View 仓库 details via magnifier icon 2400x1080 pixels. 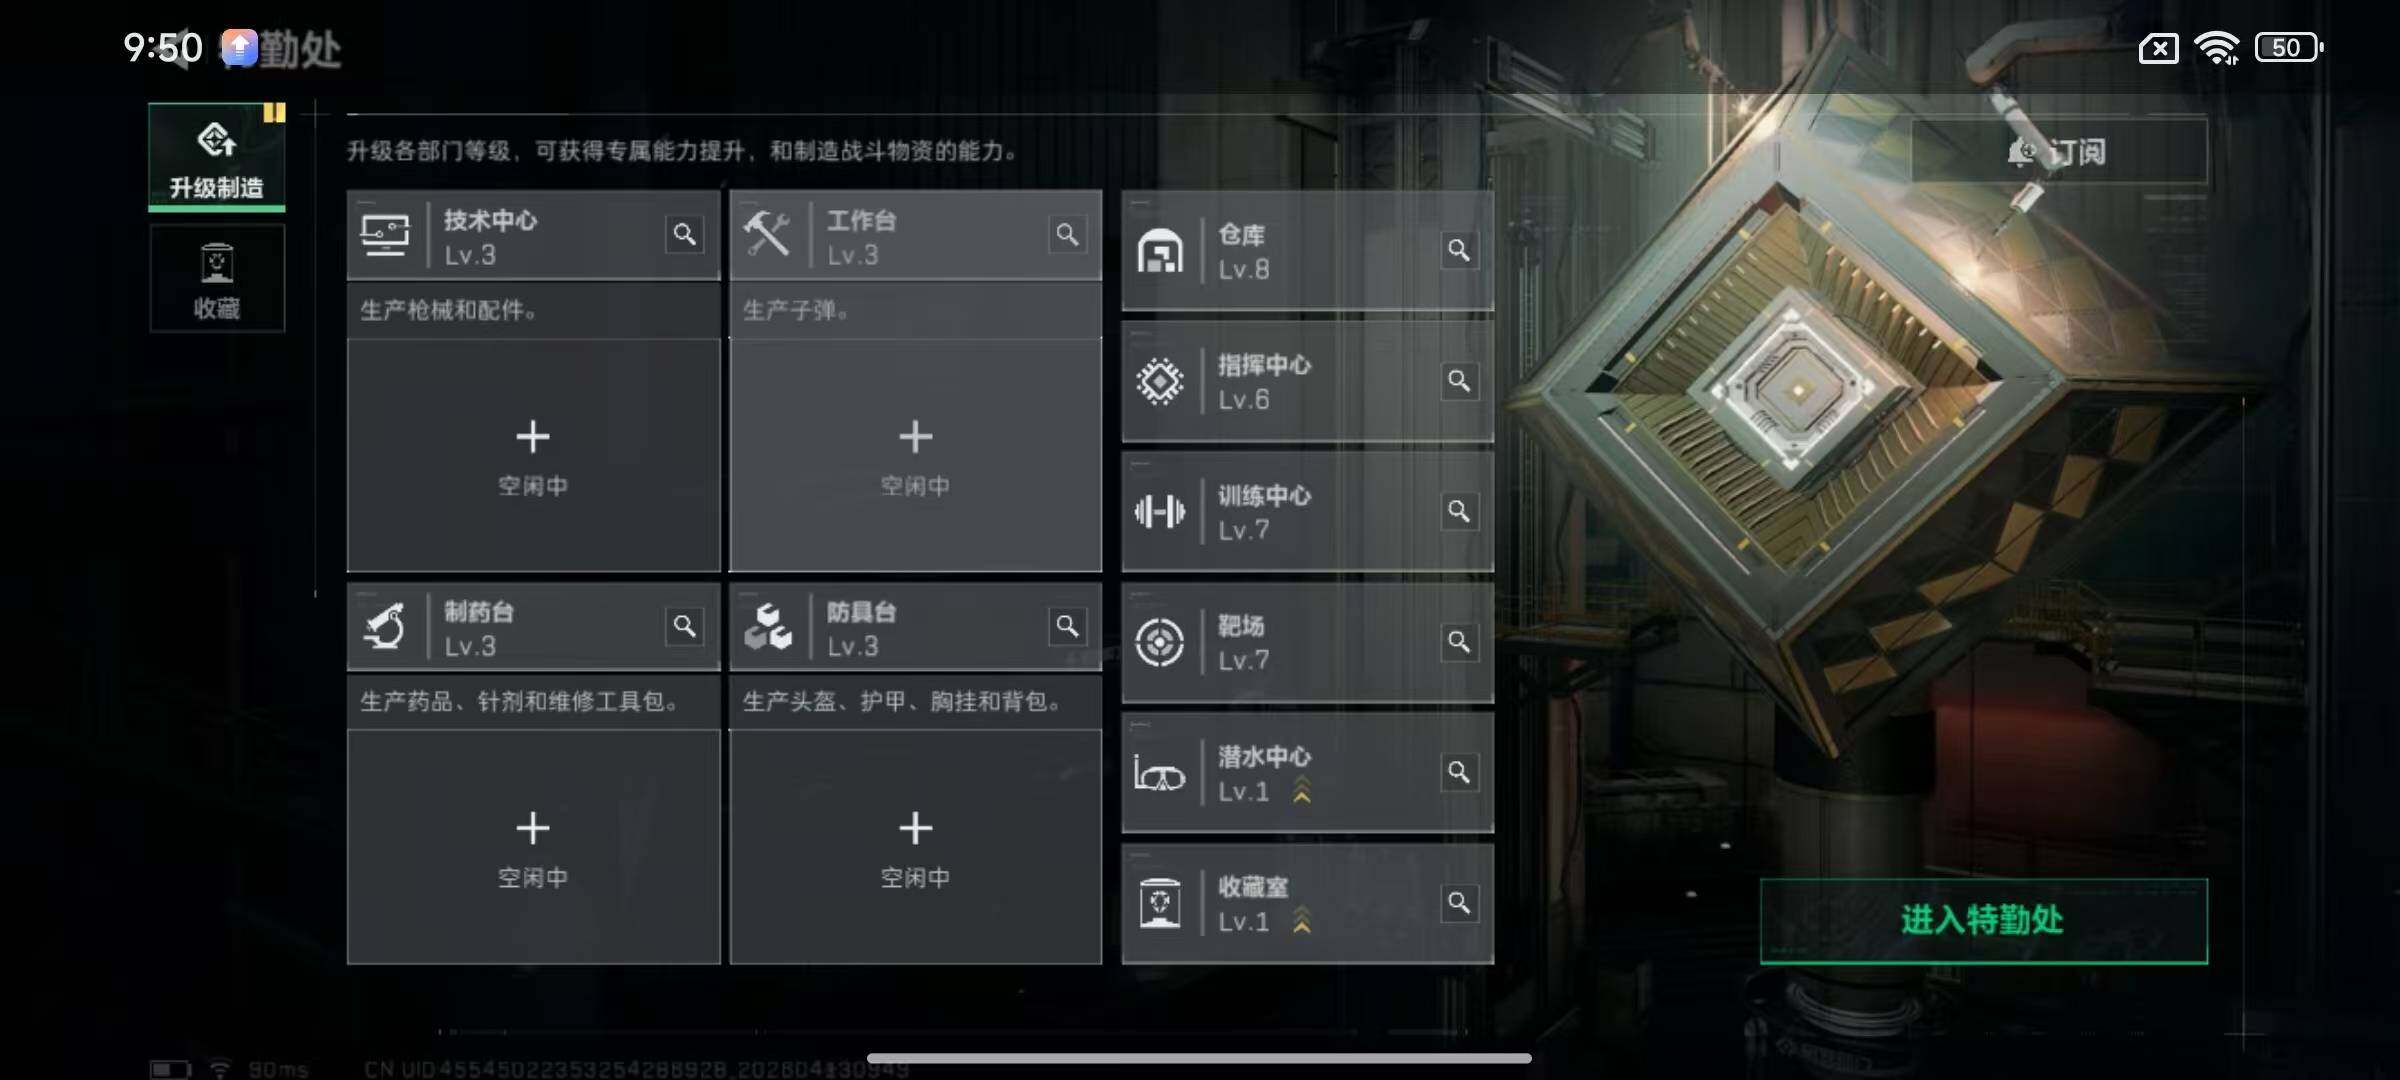coord(1459,250)
